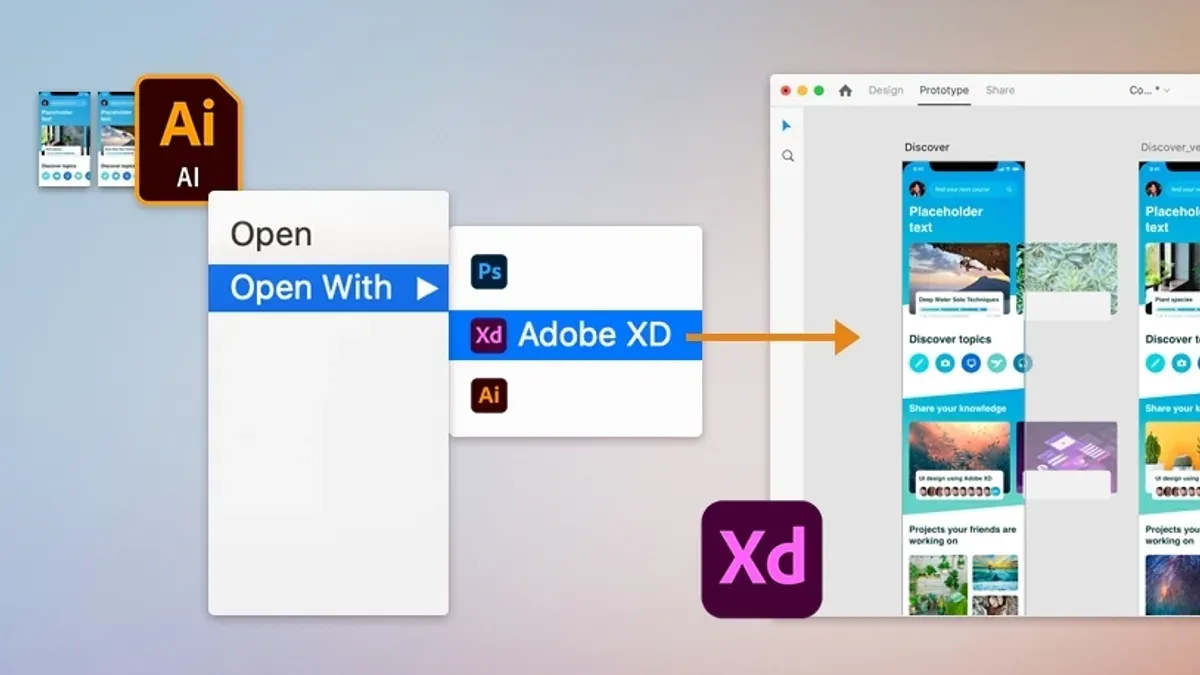
Task: Click the pencil topic icon in Discover artboard
Action: (919, 364)
